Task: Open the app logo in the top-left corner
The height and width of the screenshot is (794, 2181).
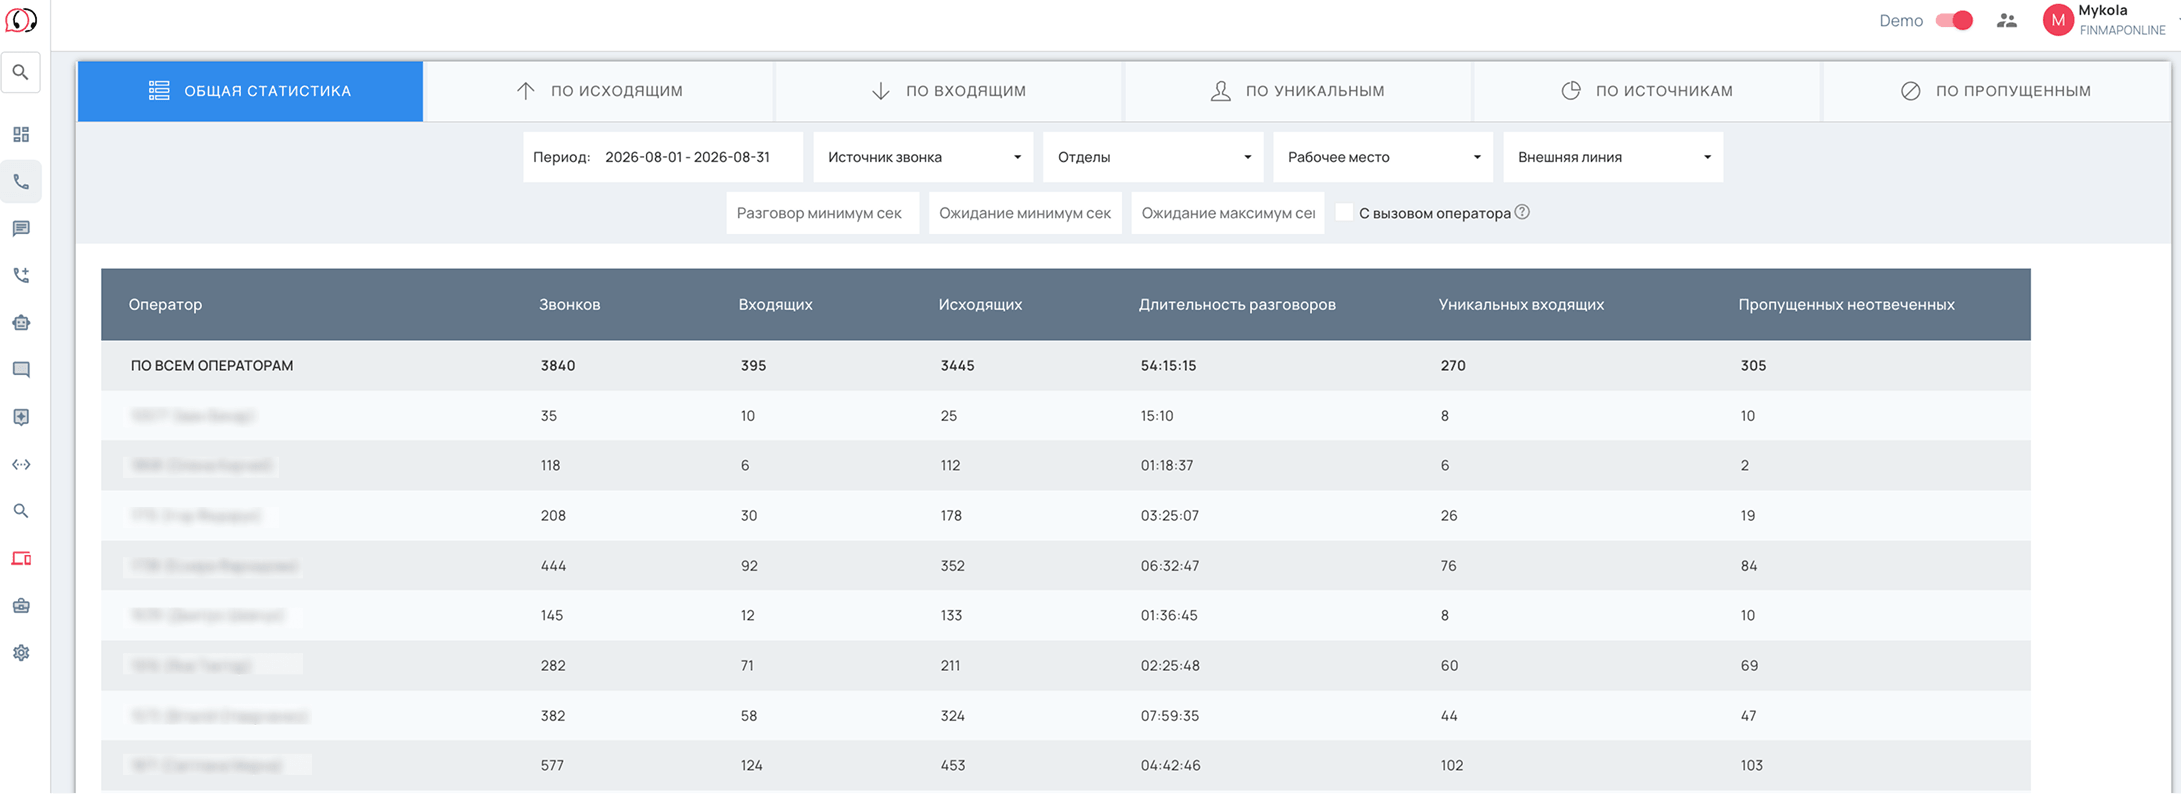Action: [x=21, y=20]
